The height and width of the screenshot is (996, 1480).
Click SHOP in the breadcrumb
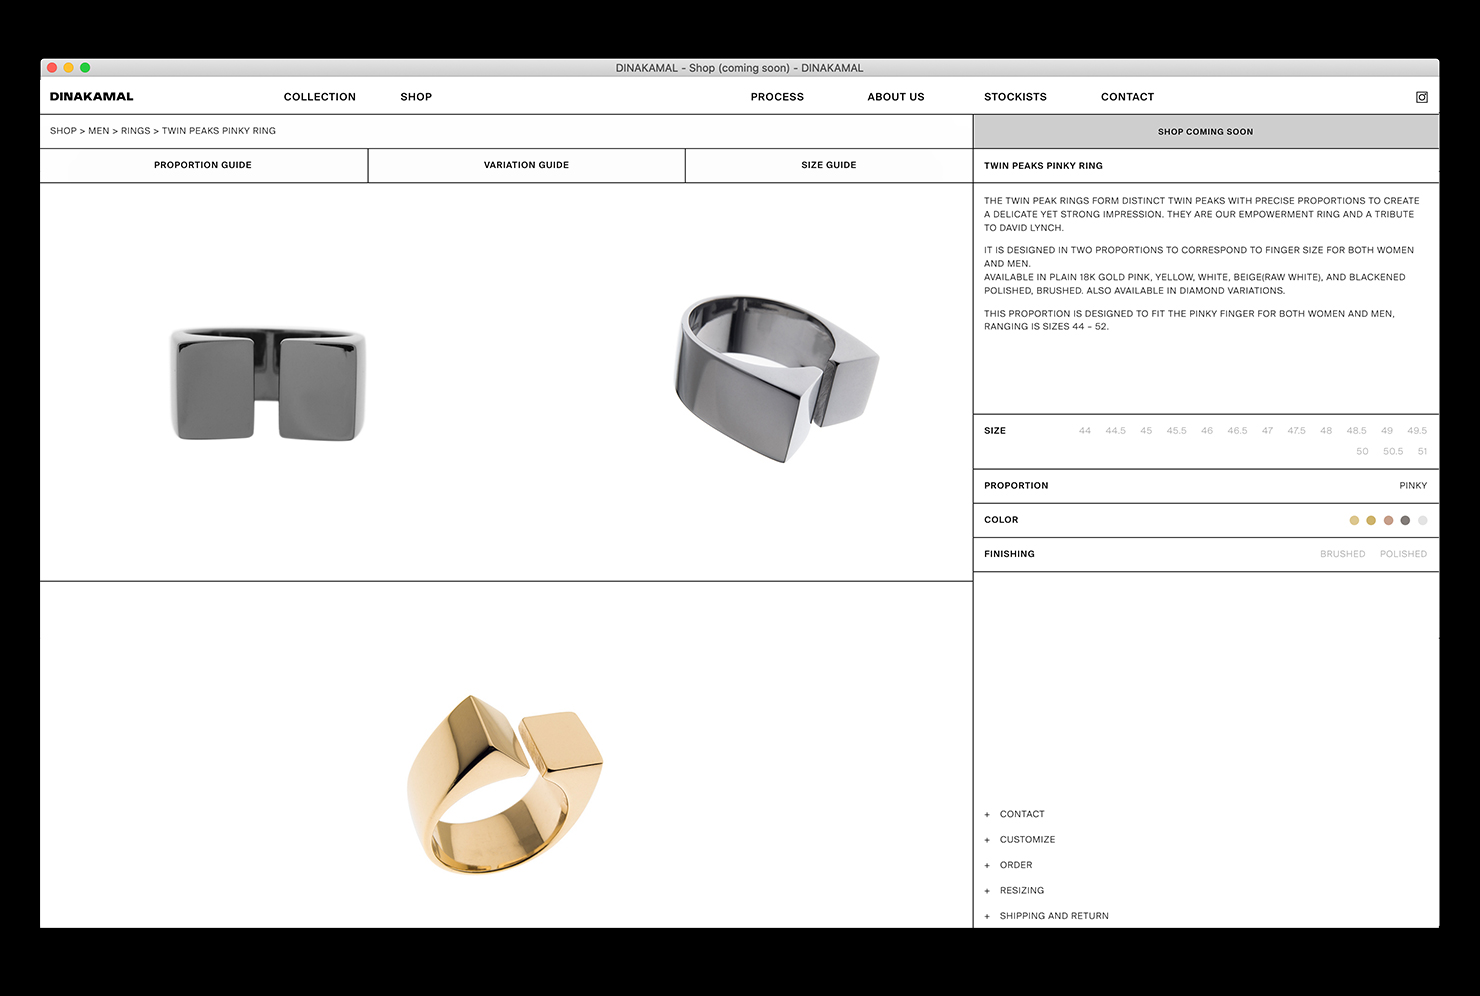(63, 131)
